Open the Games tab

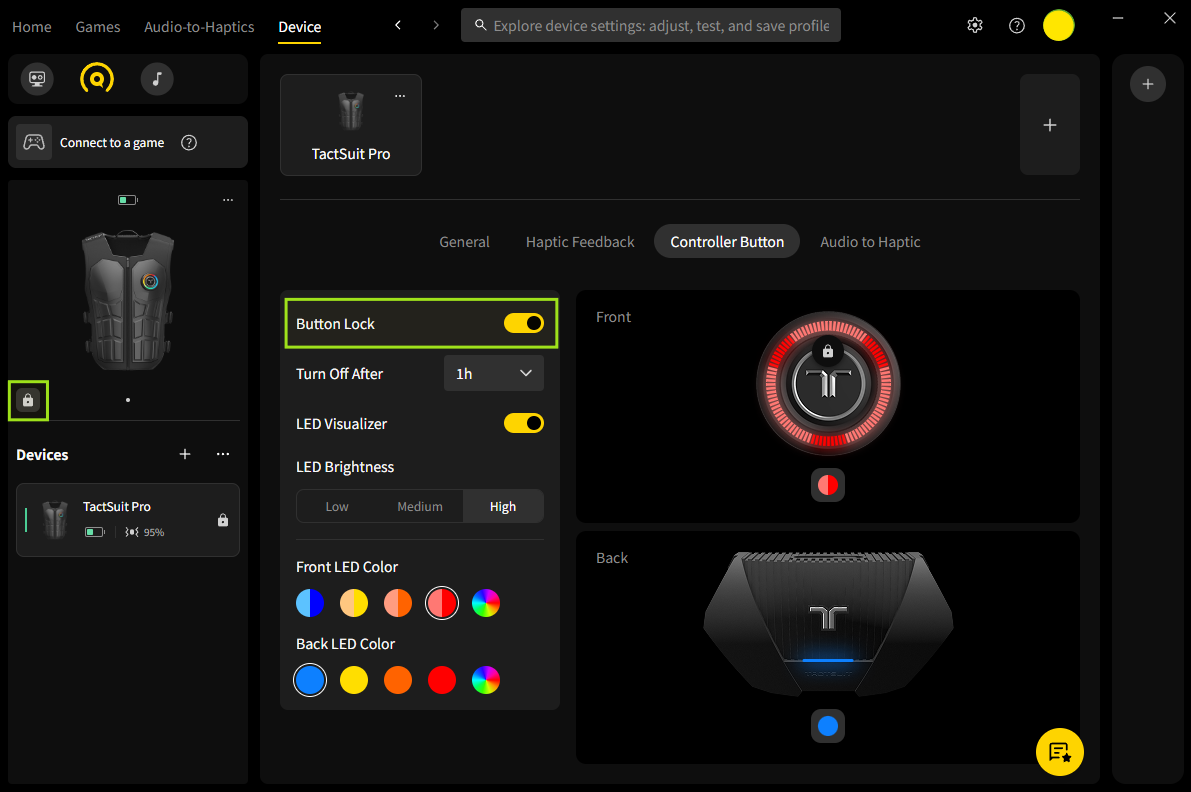(x=98, y=27)
